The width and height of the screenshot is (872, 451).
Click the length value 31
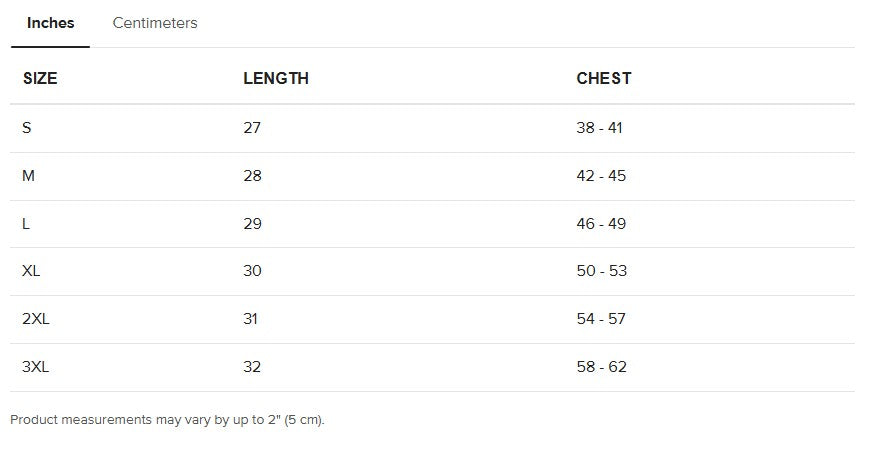tap(250, 319)
